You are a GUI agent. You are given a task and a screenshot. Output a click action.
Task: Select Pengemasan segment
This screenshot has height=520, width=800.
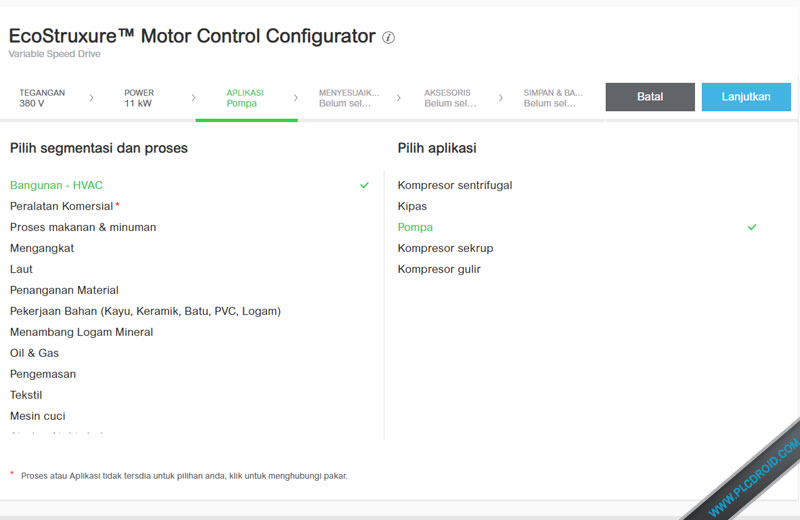pyautogui.click(x=43, y=374)
